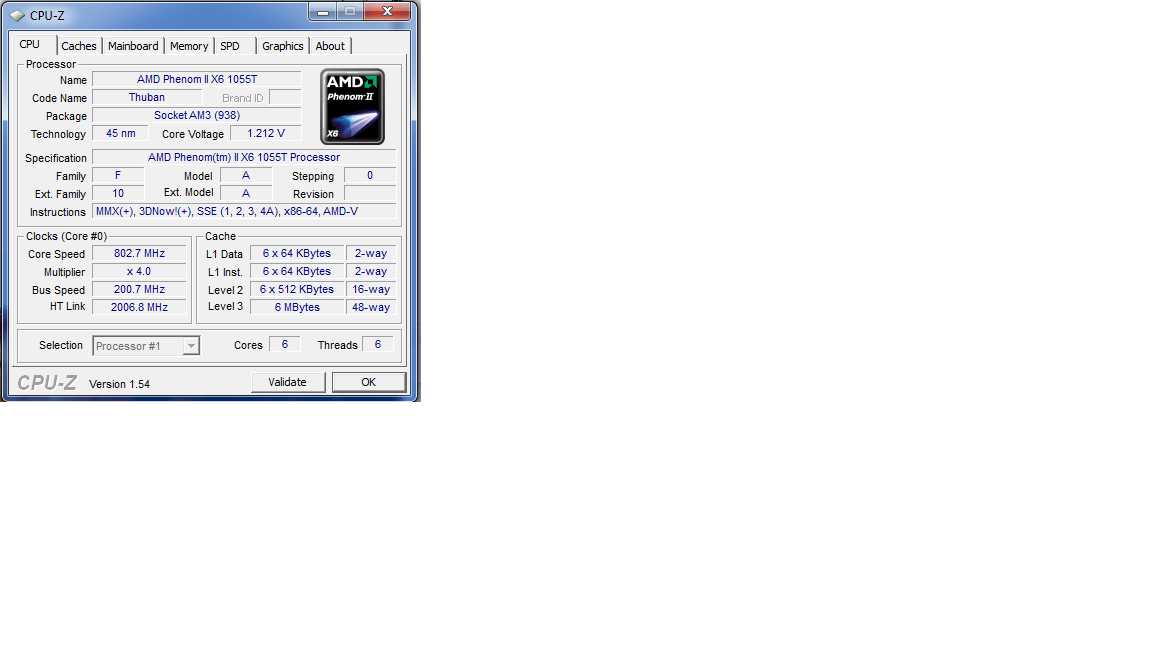Select the Memory tab
This screenshot has width=1152, height=648.
[x=189, y=46]
